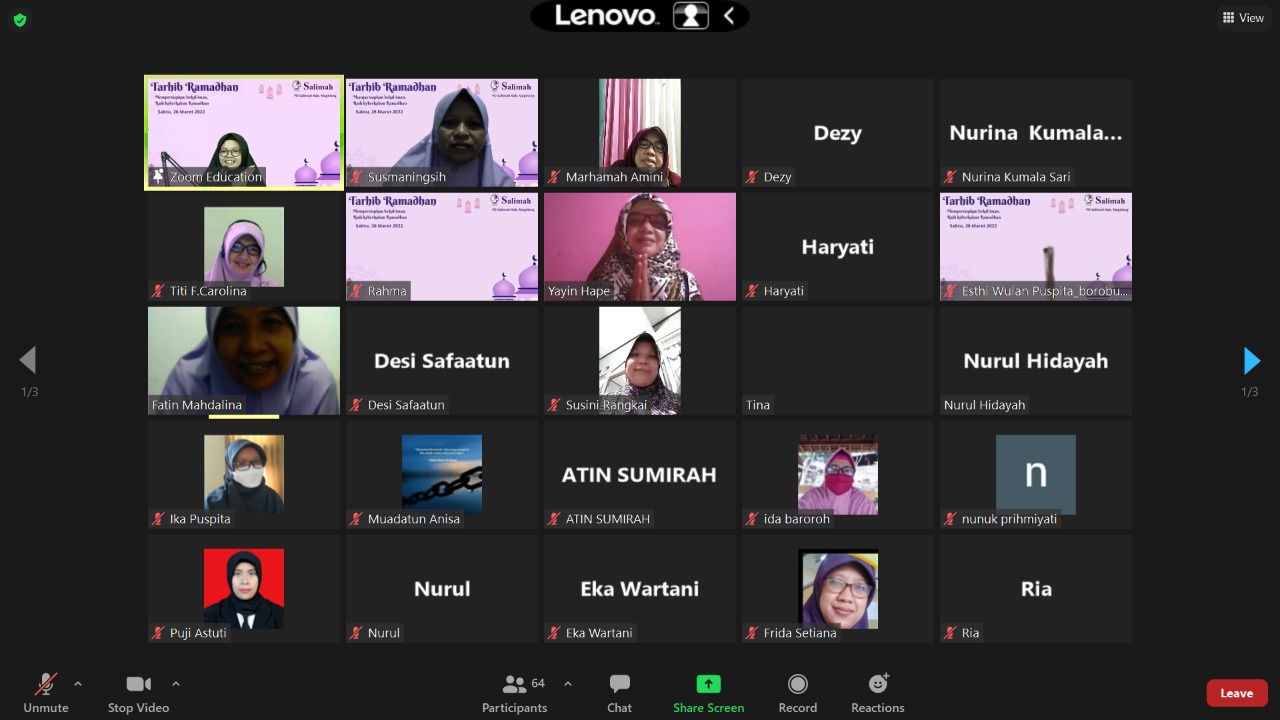Unmute the microphone
Screen dimensions: 1280x720
click(46, 685)
